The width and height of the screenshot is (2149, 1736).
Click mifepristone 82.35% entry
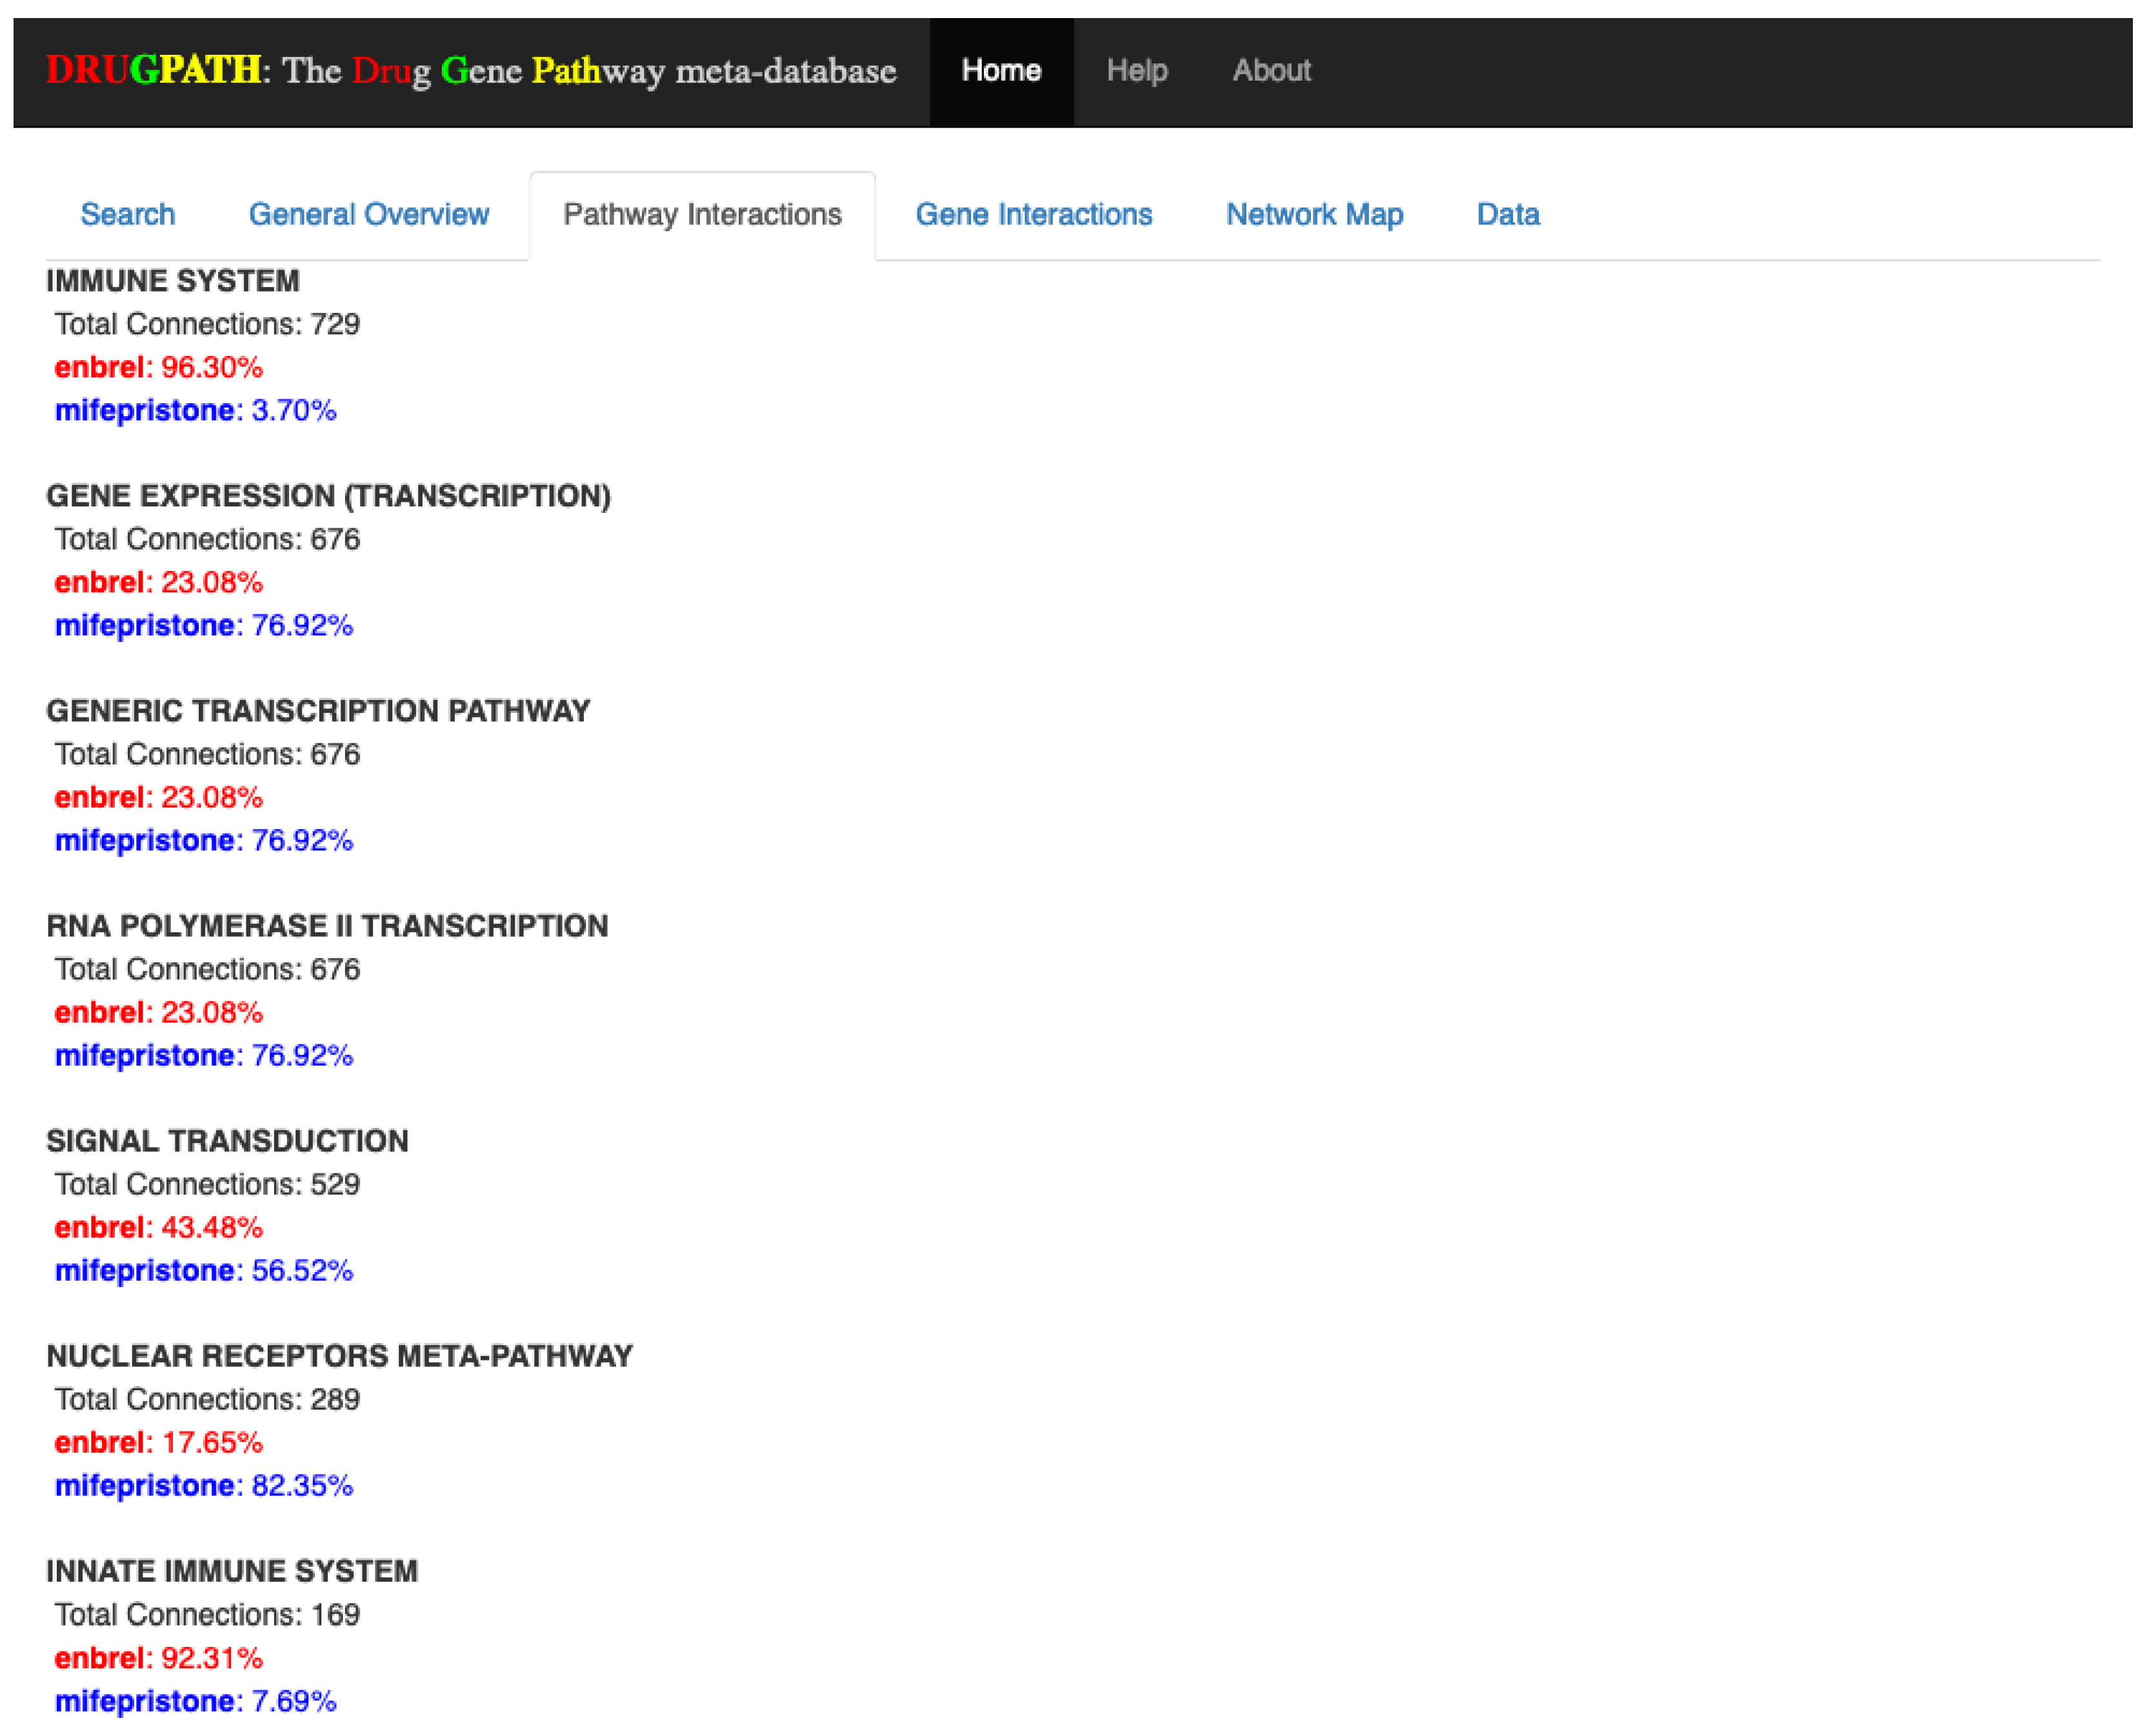pyautogui.click(x=203, y=1485)
